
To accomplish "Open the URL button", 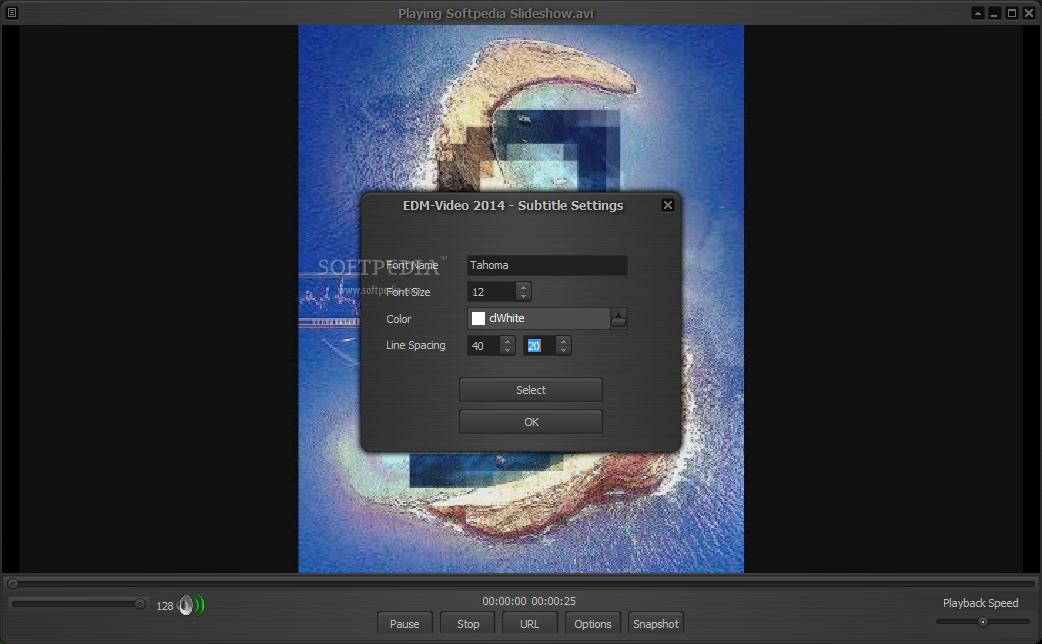I will tap(530, 623).
